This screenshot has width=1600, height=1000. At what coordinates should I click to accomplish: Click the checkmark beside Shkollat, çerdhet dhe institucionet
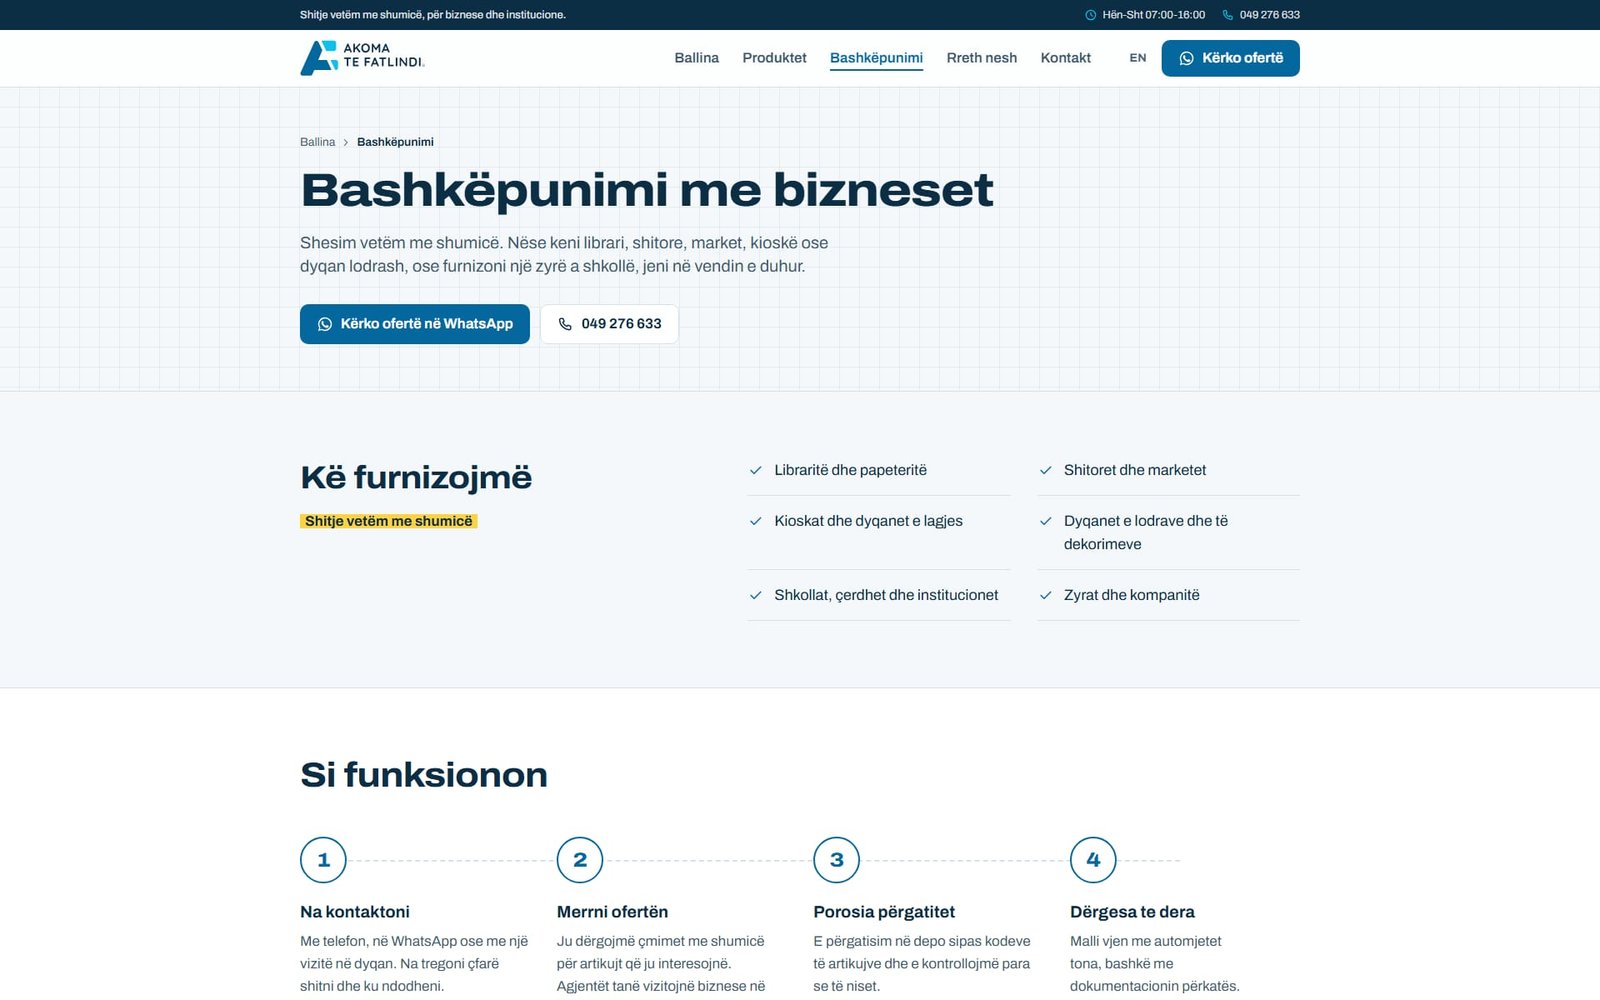(756, 595)
